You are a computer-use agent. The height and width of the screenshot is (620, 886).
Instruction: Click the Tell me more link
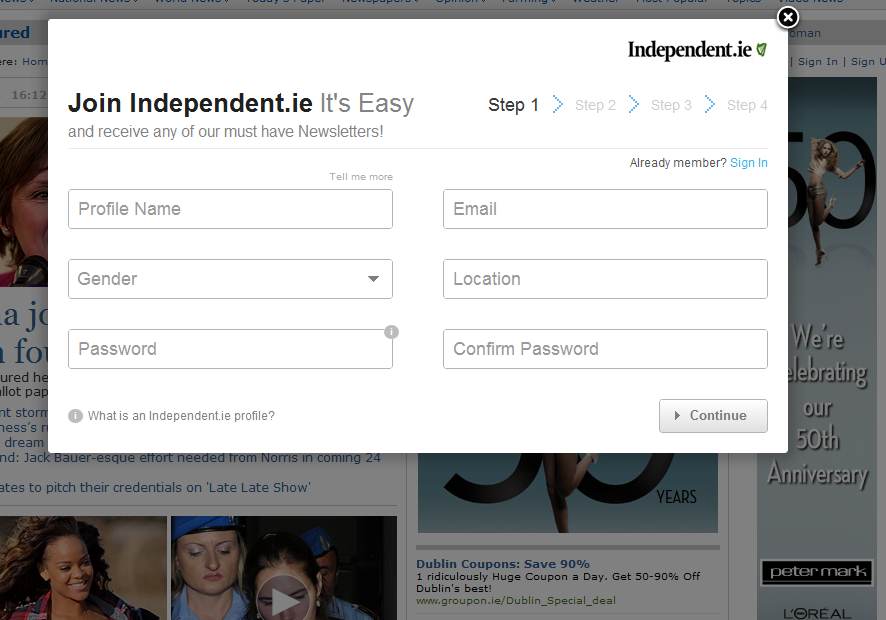pyautogui.click(x=361, y=177)
